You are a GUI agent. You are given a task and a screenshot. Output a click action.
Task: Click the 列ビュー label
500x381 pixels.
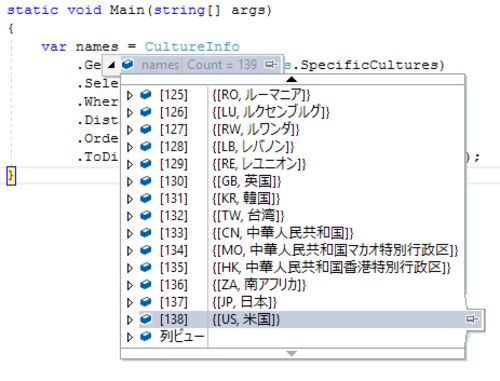pyautogui.click(x=182, y=336)
